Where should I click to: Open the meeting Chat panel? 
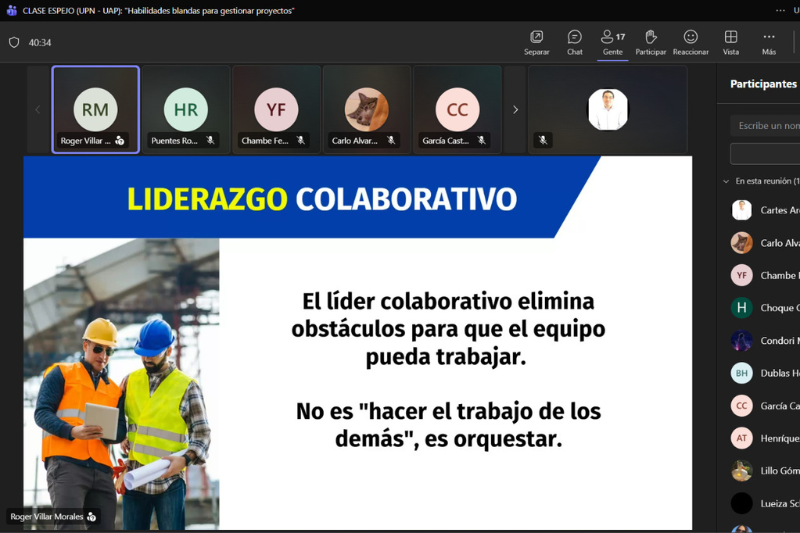coord(574,42)
